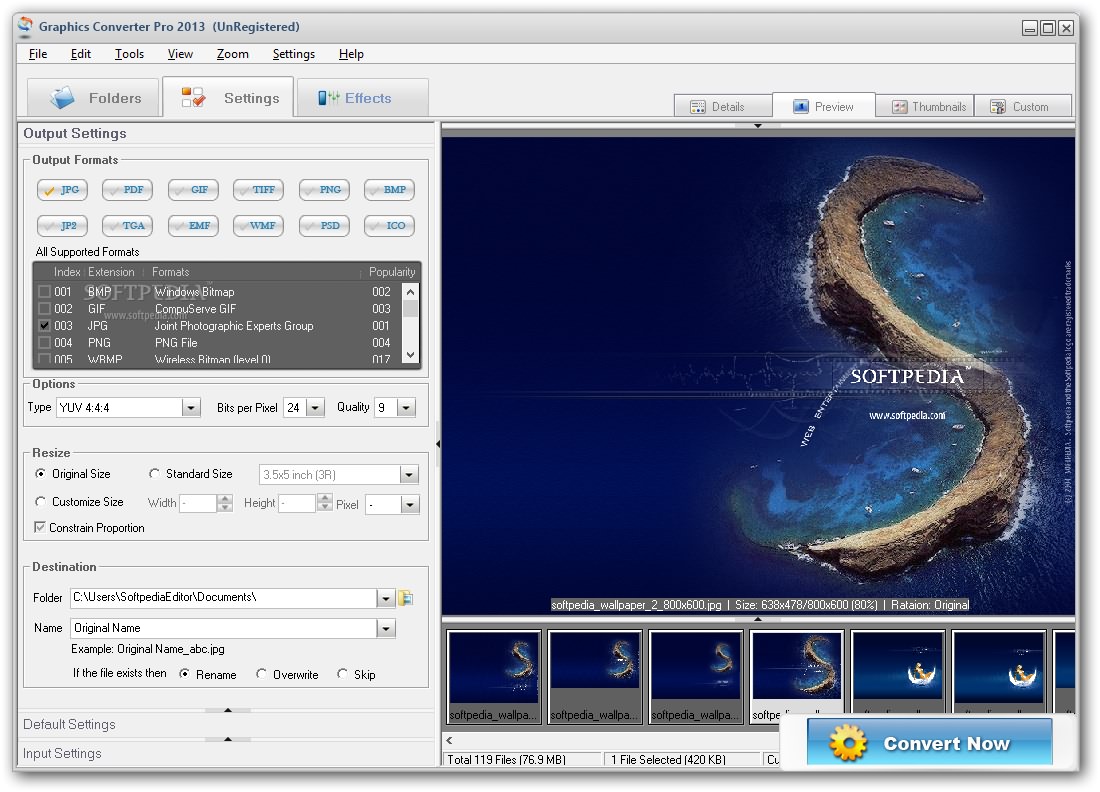Viewport: 1100px width, 792px height.
Task: Open the Help menu
Action: [351, 54]
